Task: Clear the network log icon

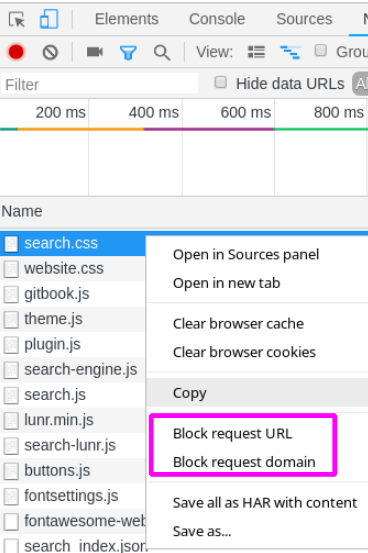Action: (50, 53)
